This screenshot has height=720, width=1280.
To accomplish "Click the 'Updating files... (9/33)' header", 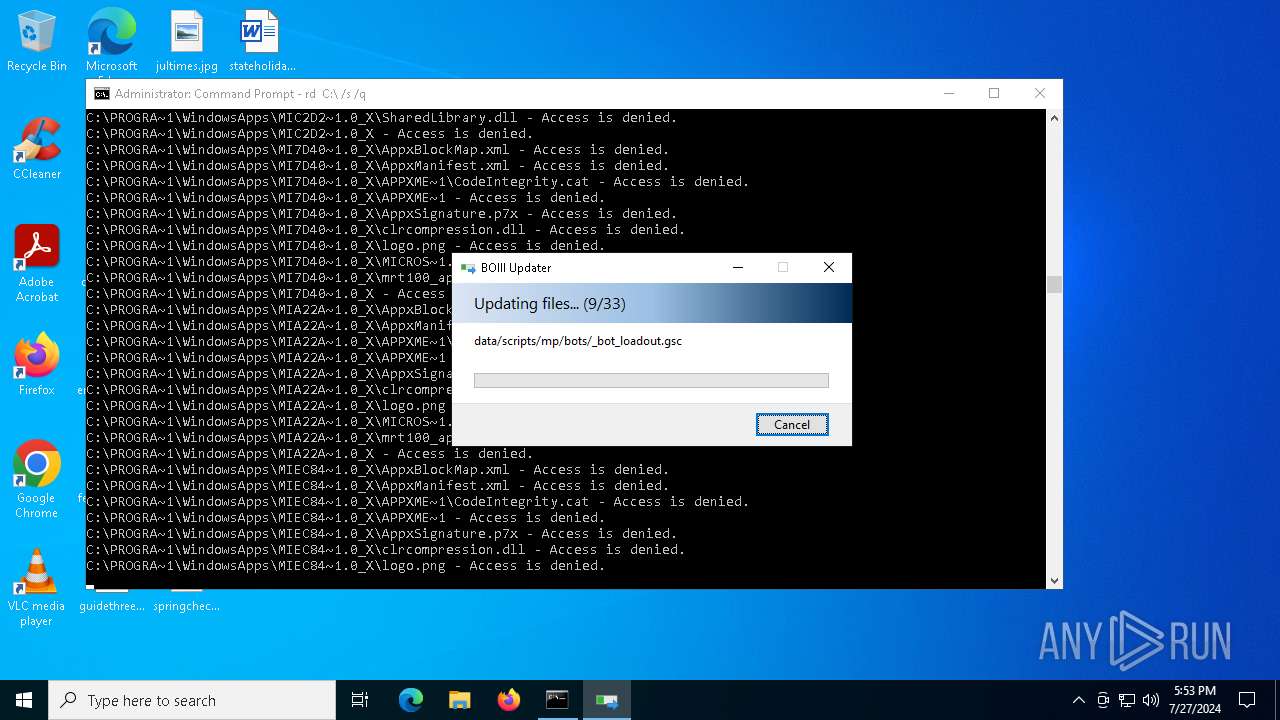I will 550,304.
